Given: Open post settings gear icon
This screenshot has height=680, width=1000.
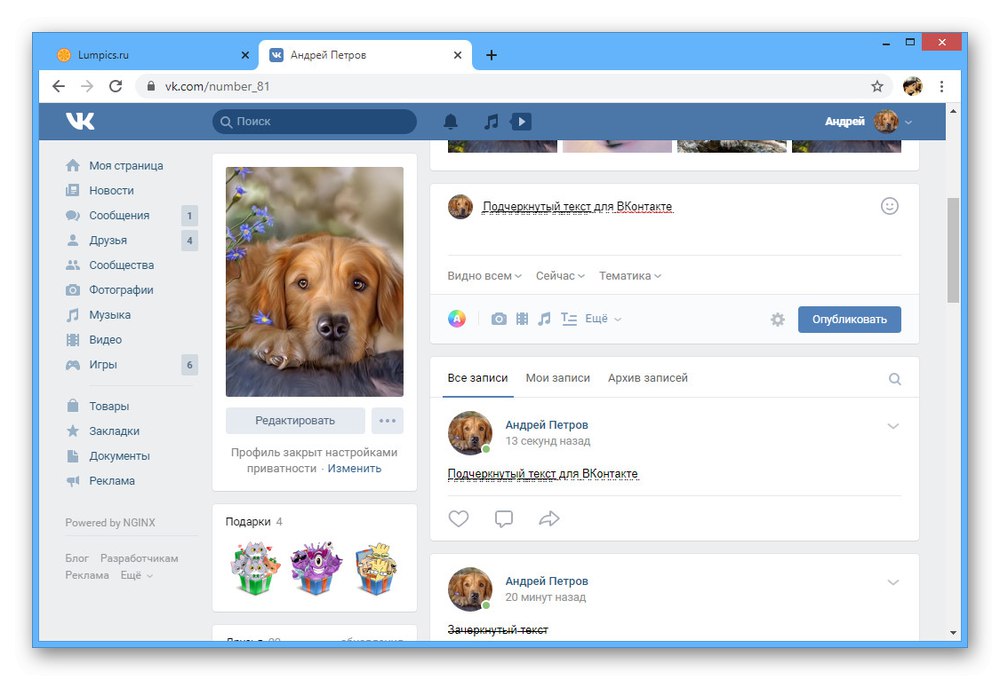Looking at the screenshot, I should tap(777, 319).
